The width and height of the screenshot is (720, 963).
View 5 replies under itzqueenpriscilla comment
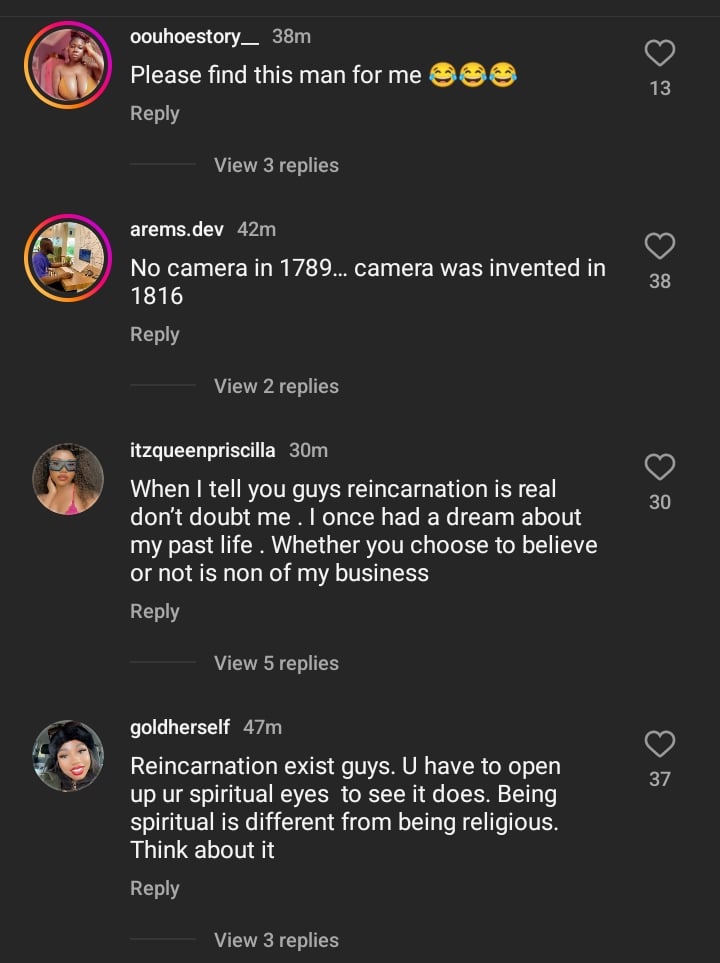[x=276, y=663]
